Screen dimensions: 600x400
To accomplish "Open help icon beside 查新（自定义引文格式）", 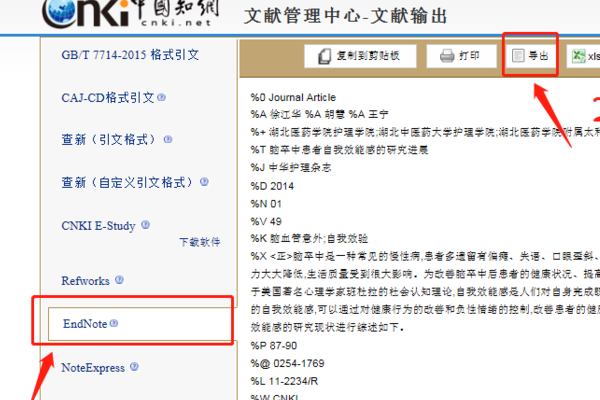I will (x=204, y=181).
